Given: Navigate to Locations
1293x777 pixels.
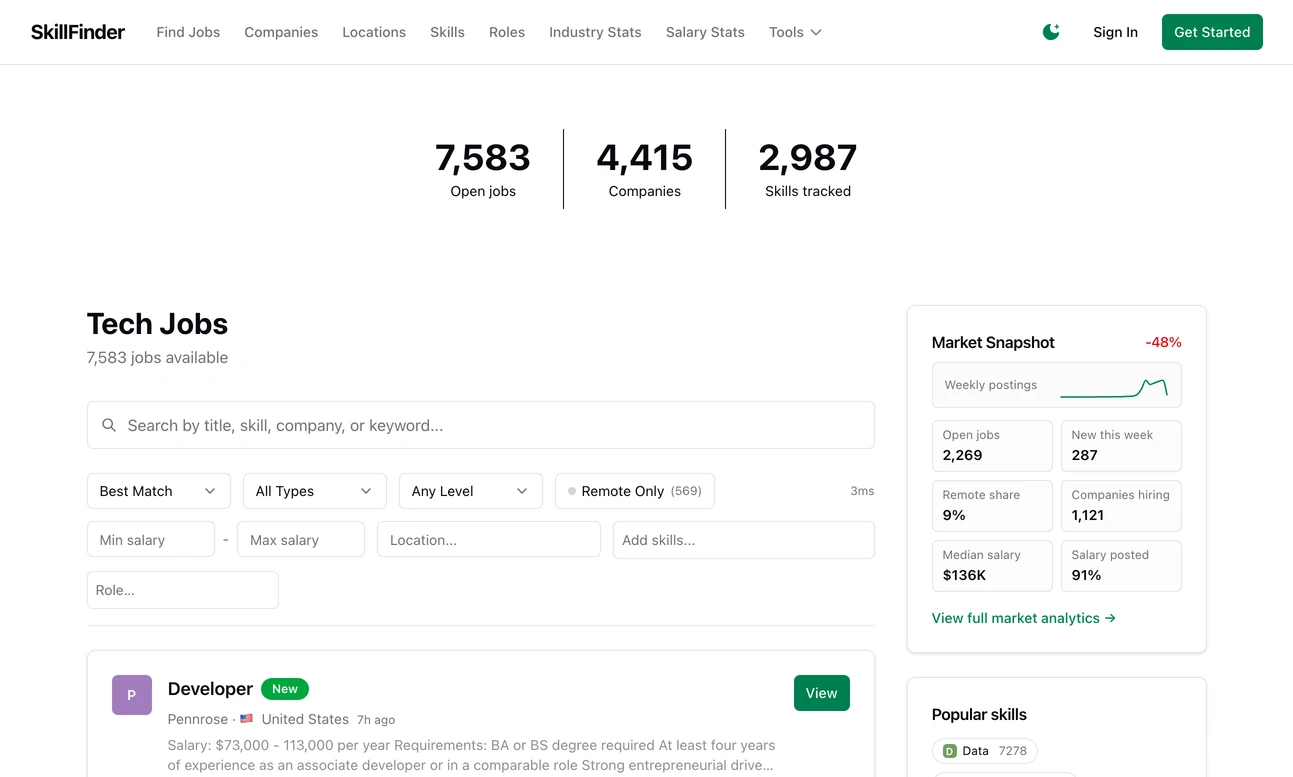Looking at the screenshot, I should (x=374, y=32).
